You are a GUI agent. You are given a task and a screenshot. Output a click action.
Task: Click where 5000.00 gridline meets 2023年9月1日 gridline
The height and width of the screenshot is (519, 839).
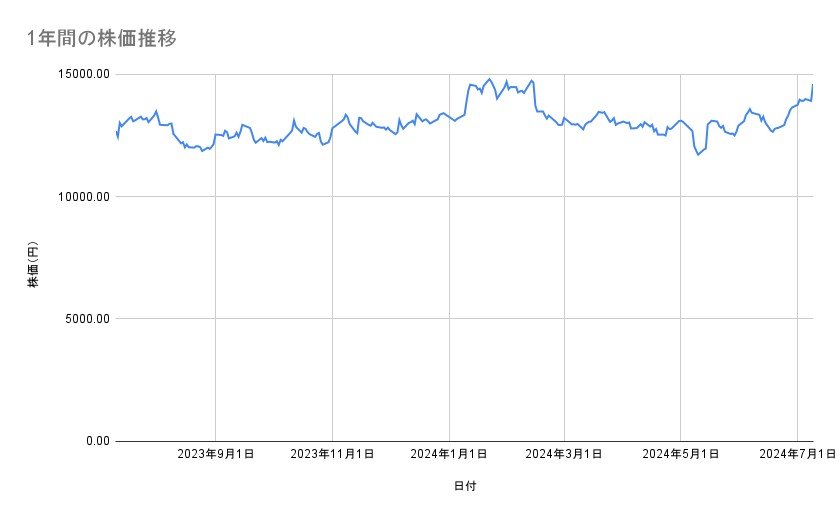pyautogui.click(x=216, y=319)
